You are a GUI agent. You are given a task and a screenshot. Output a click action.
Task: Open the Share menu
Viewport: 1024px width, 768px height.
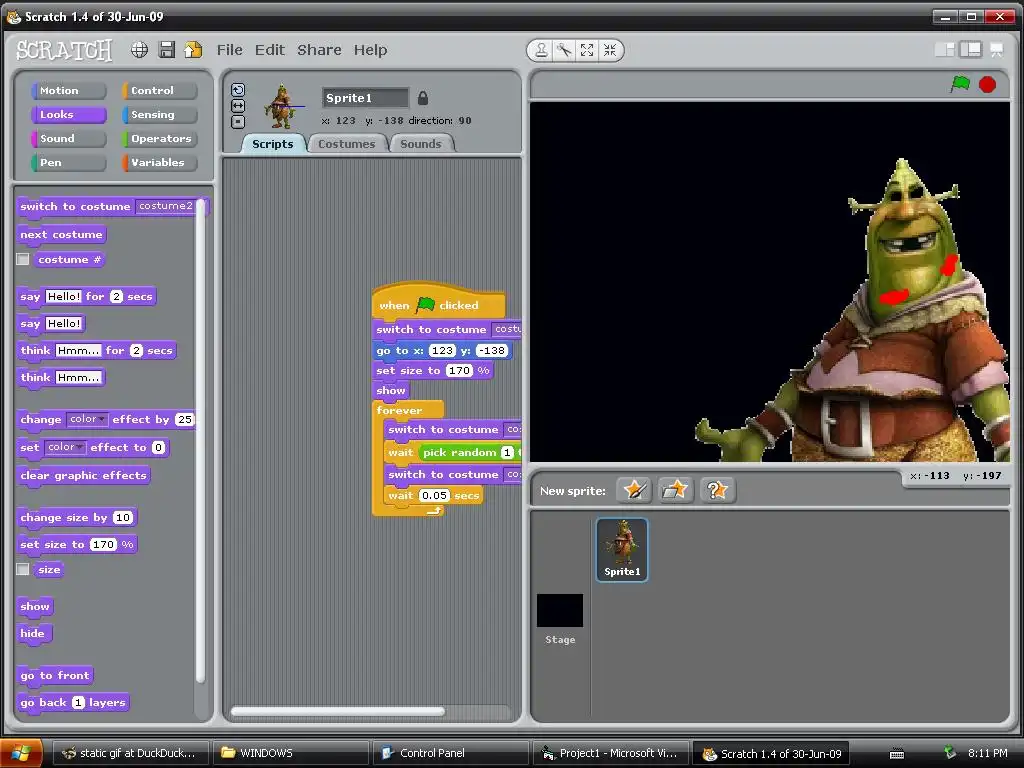point(319,50)
